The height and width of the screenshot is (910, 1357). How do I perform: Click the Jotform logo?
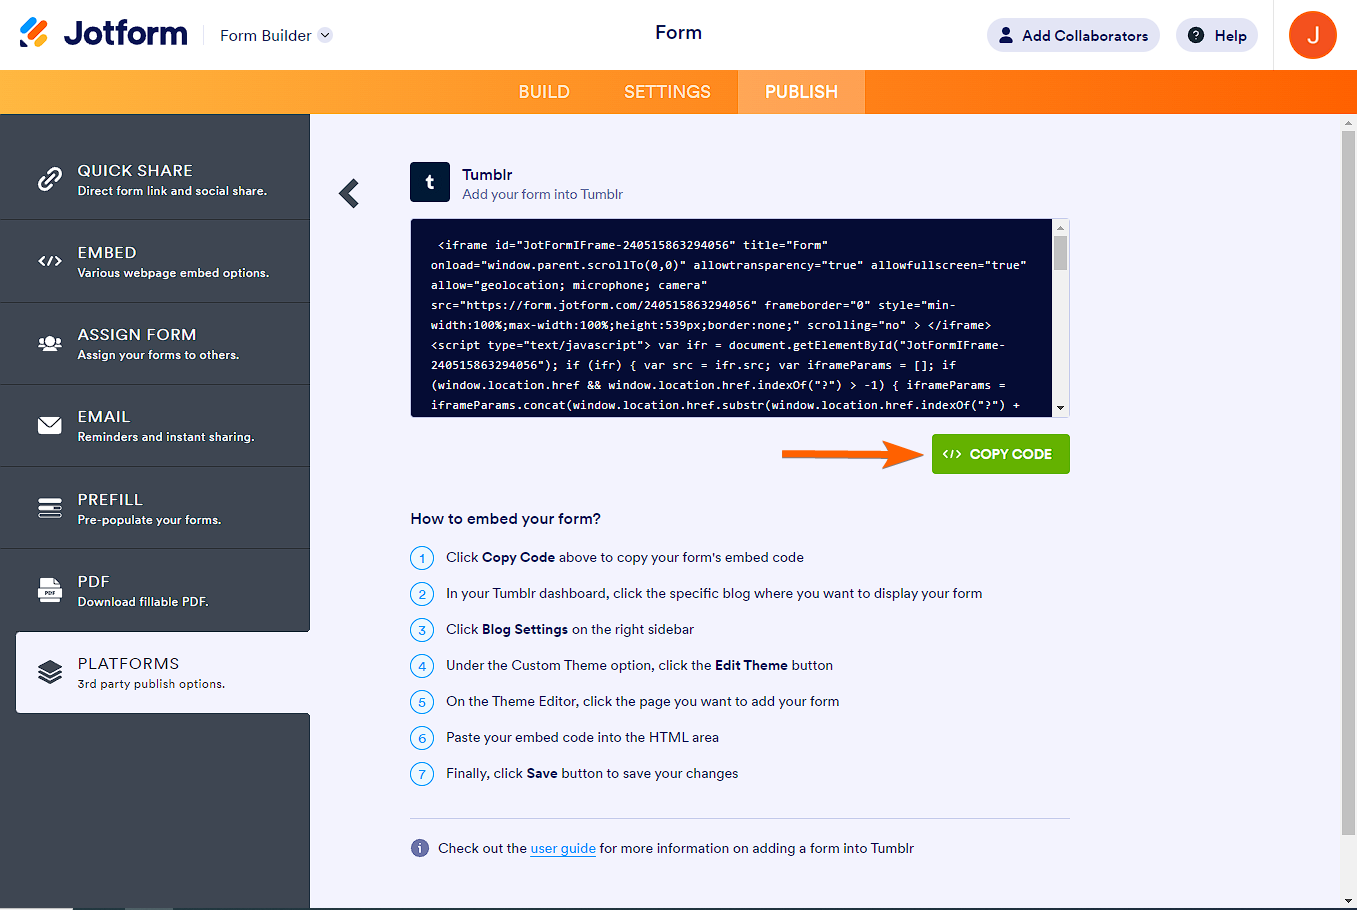pyautogui.click(x=103, y=33)
